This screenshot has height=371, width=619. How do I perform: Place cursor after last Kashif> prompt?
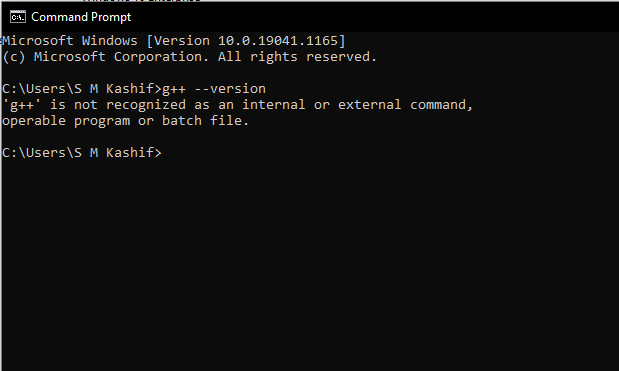tap(165, 153)
